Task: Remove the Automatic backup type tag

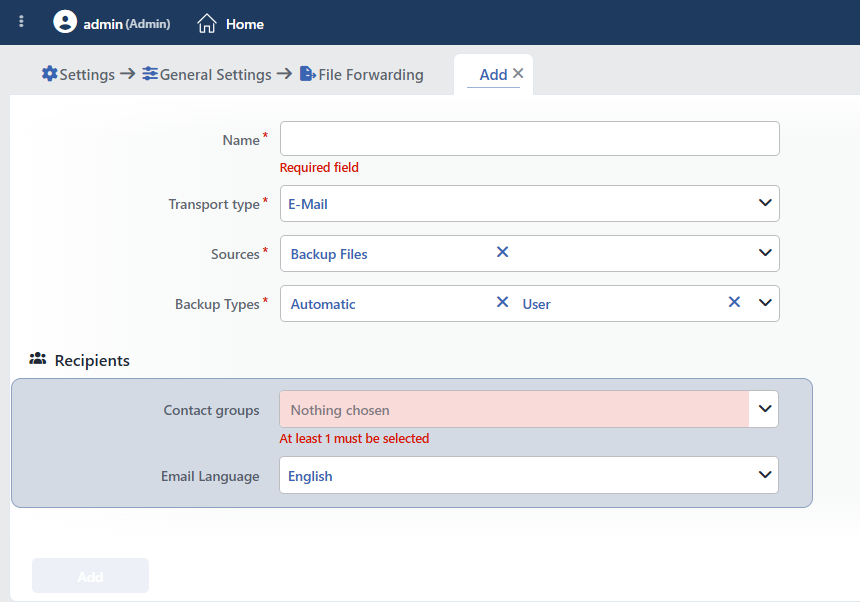Action: point(502,302)
